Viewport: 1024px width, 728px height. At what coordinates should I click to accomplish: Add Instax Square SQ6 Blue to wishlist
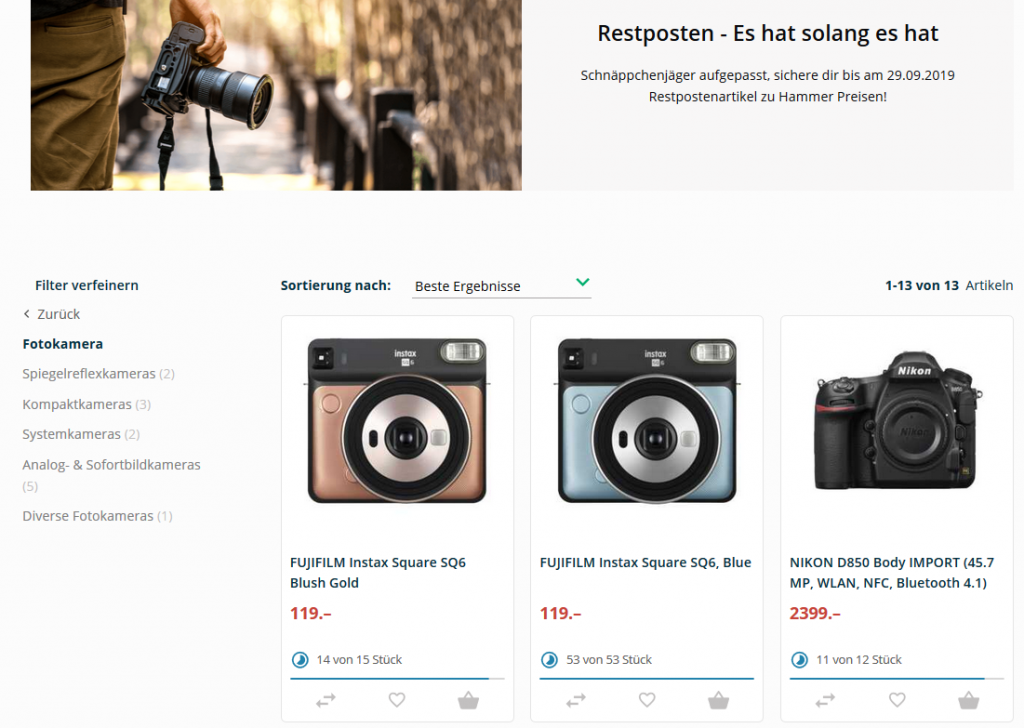point(647,700)
